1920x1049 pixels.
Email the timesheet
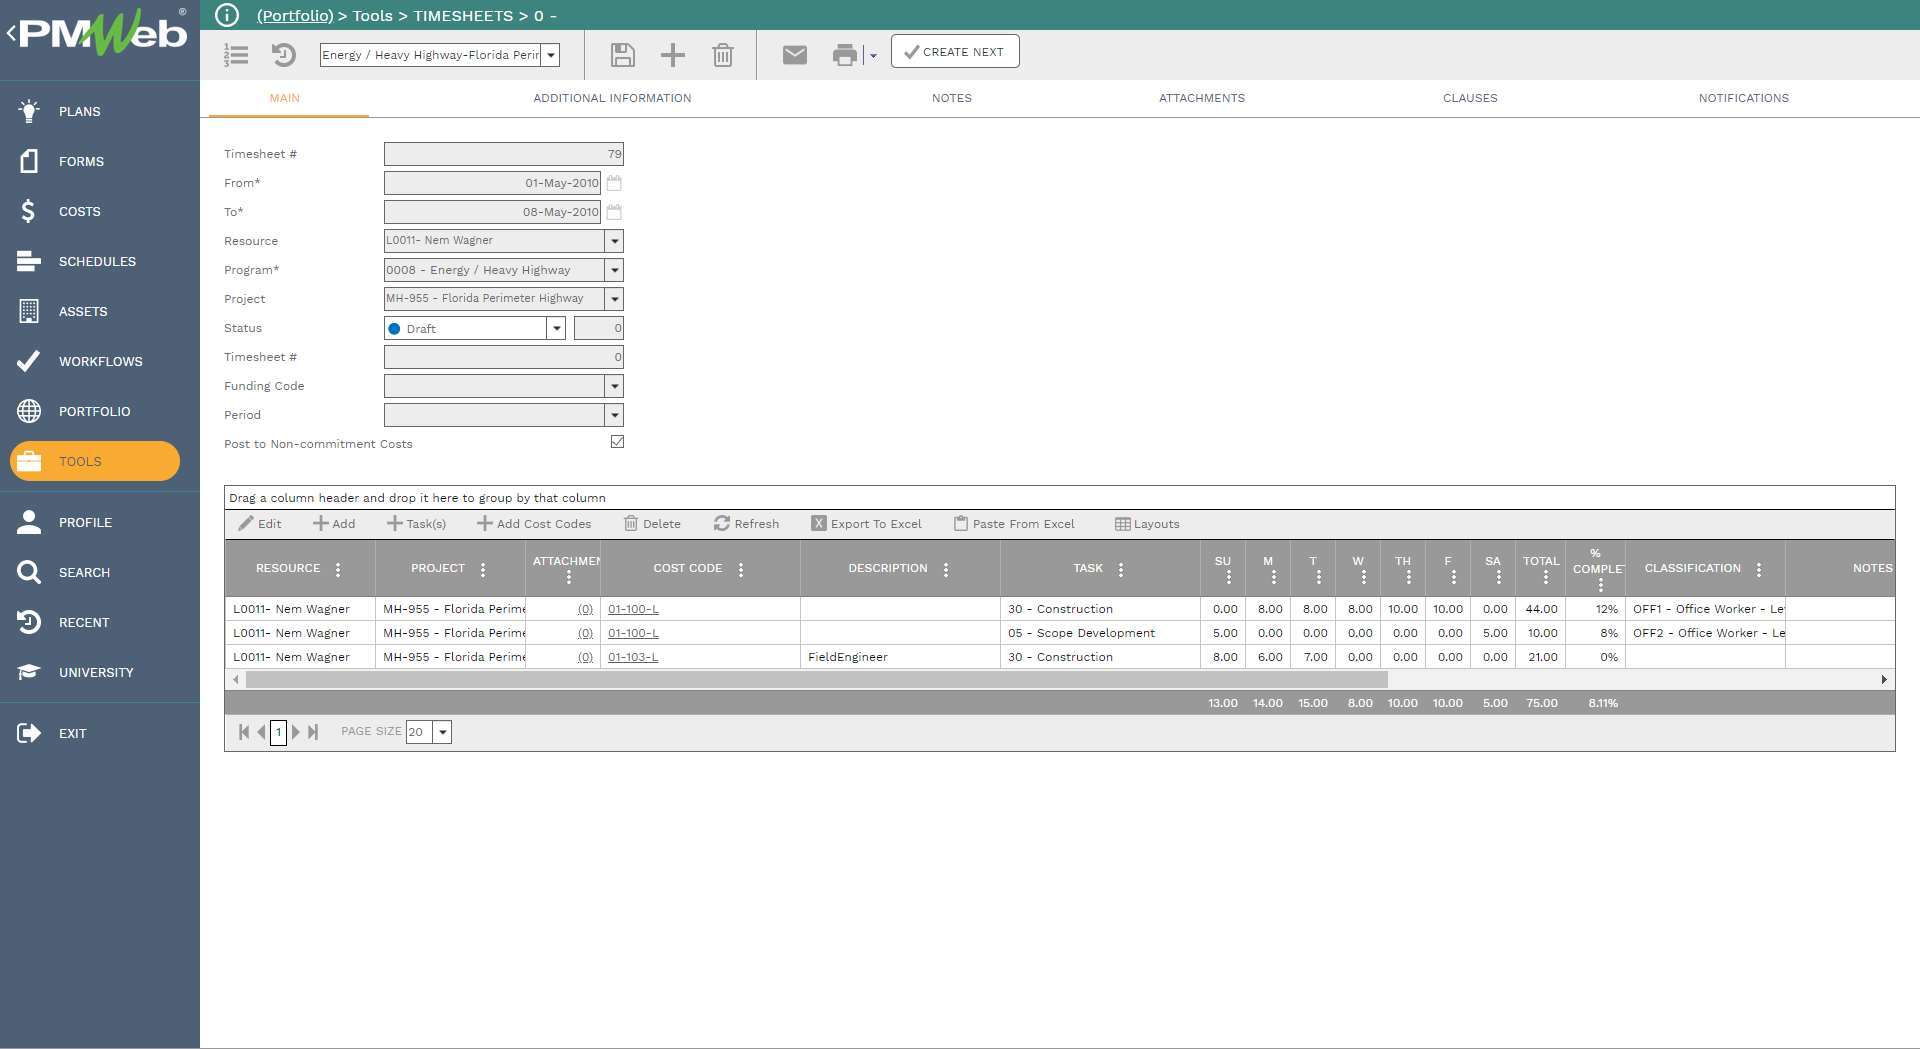click(x=794, y=55)
